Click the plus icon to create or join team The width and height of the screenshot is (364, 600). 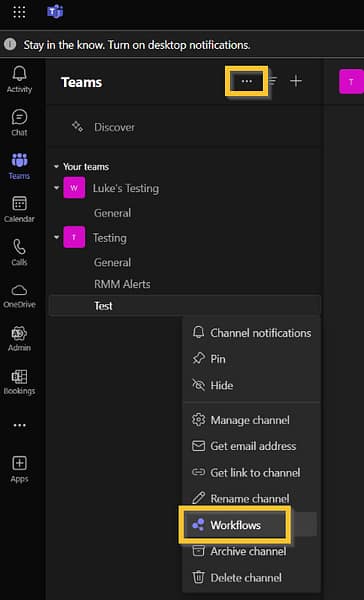(296, 81)
